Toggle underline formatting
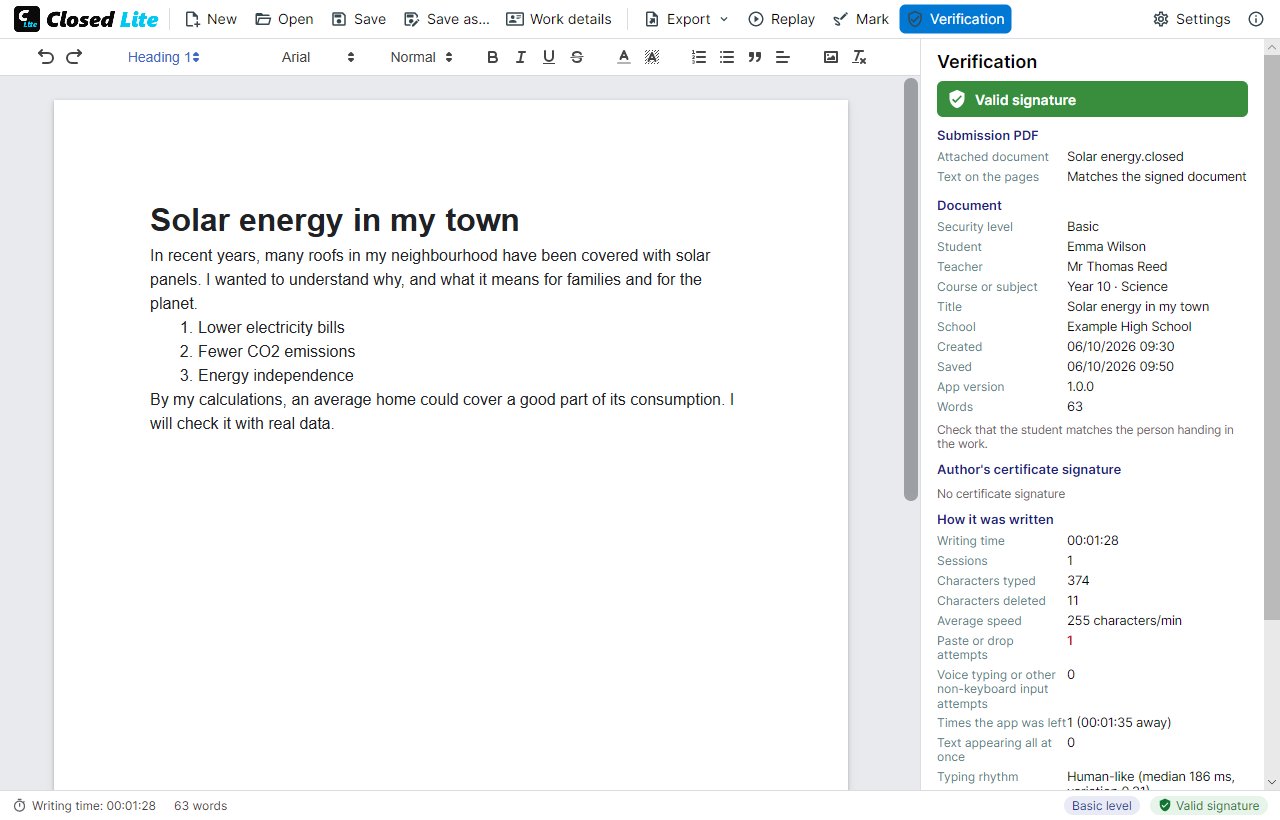Image resolution: width=1280 pixels, height=820 pixels. point(548,57)
